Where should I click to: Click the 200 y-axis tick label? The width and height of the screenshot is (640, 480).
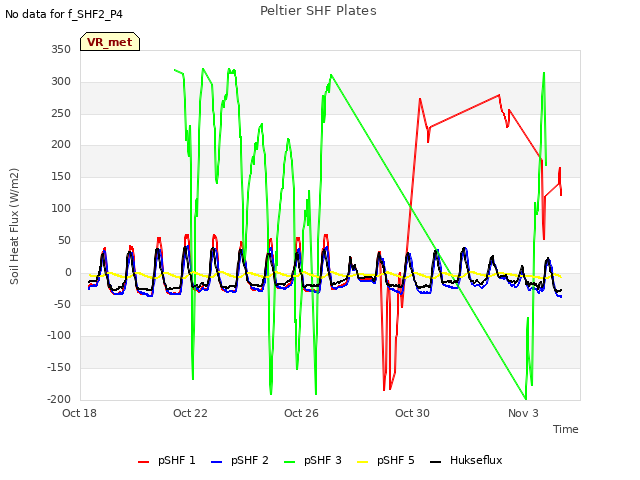click(61, 145)
